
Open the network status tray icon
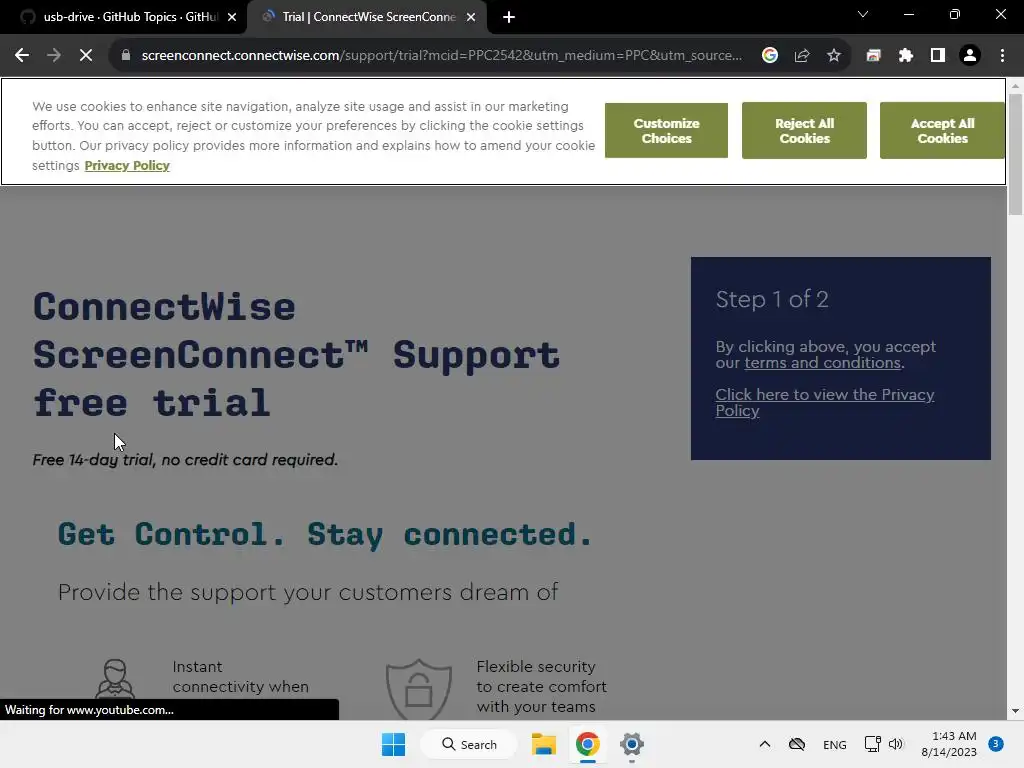pos(872,744)
